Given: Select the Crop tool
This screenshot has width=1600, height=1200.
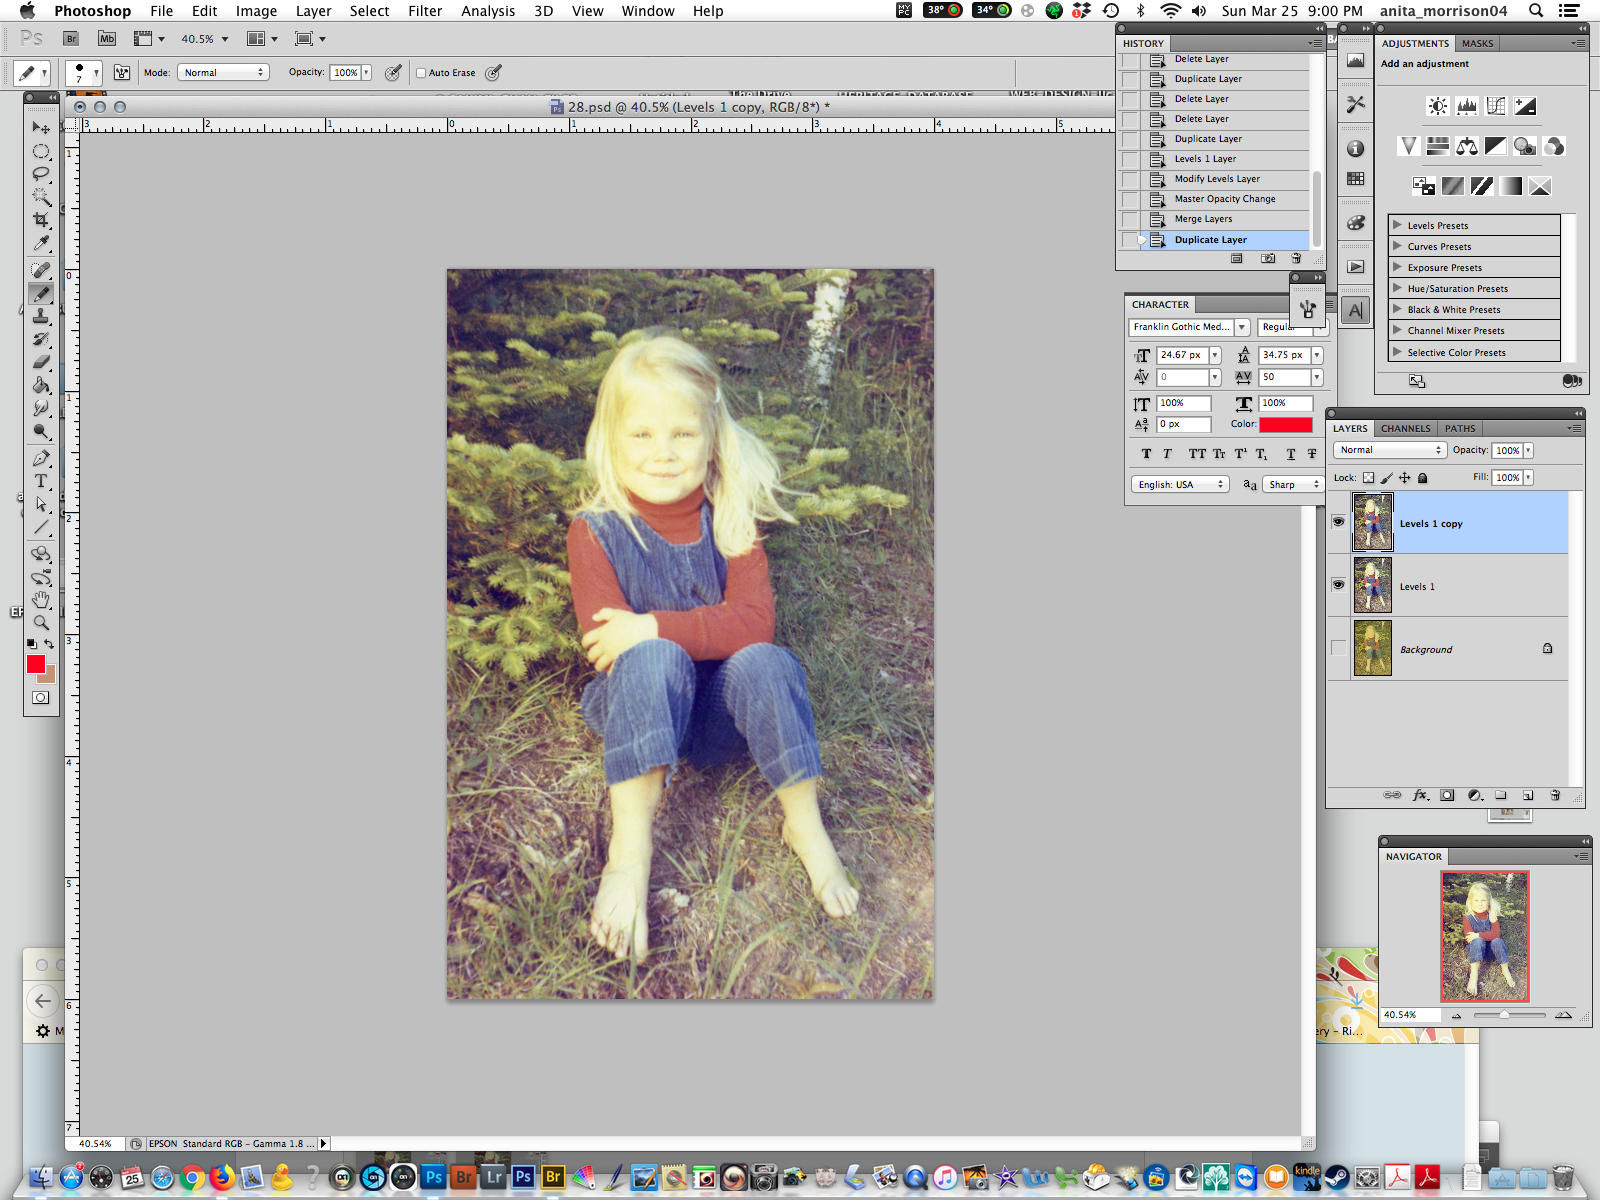Looking at the screenshot, I should click(x=41, y=220).
